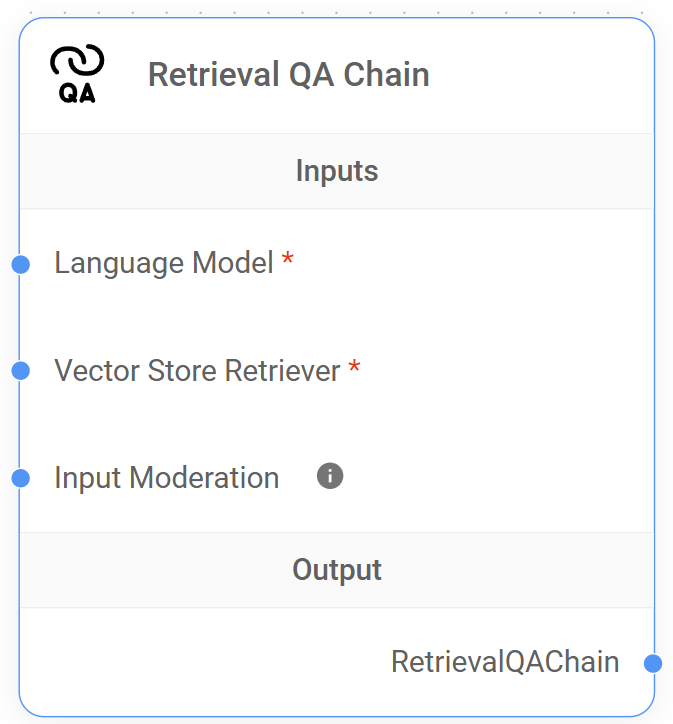Click the Retrieval QA Chain node icon
Viewport: 673px width, 724px height.
coord(77,74)
